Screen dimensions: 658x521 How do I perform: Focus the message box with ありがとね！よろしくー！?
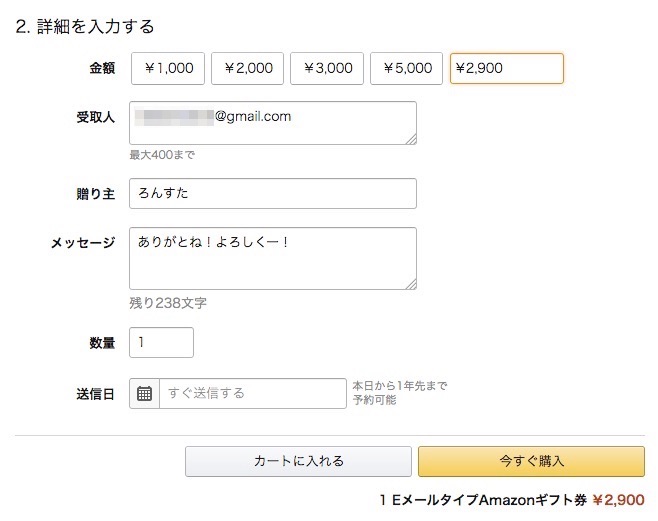[x=272, y=258]
